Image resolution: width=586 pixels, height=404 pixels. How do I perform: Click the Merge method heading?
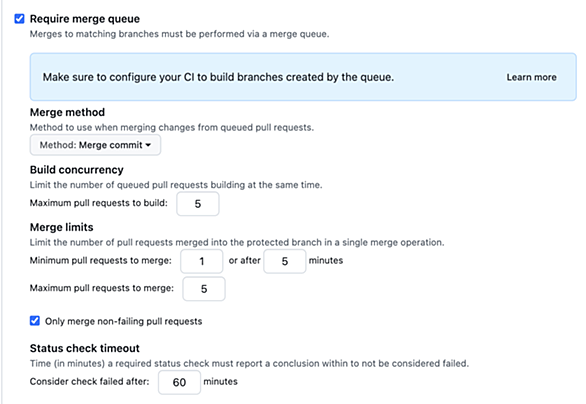[x=67, y=112]
